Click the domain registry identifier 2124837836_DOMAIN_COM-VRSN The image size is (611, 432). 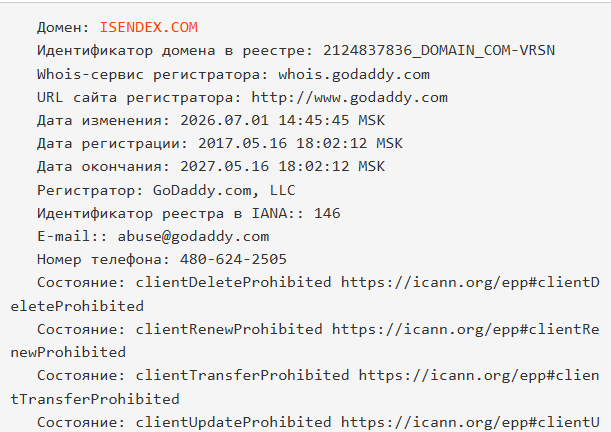pos(439,51)
